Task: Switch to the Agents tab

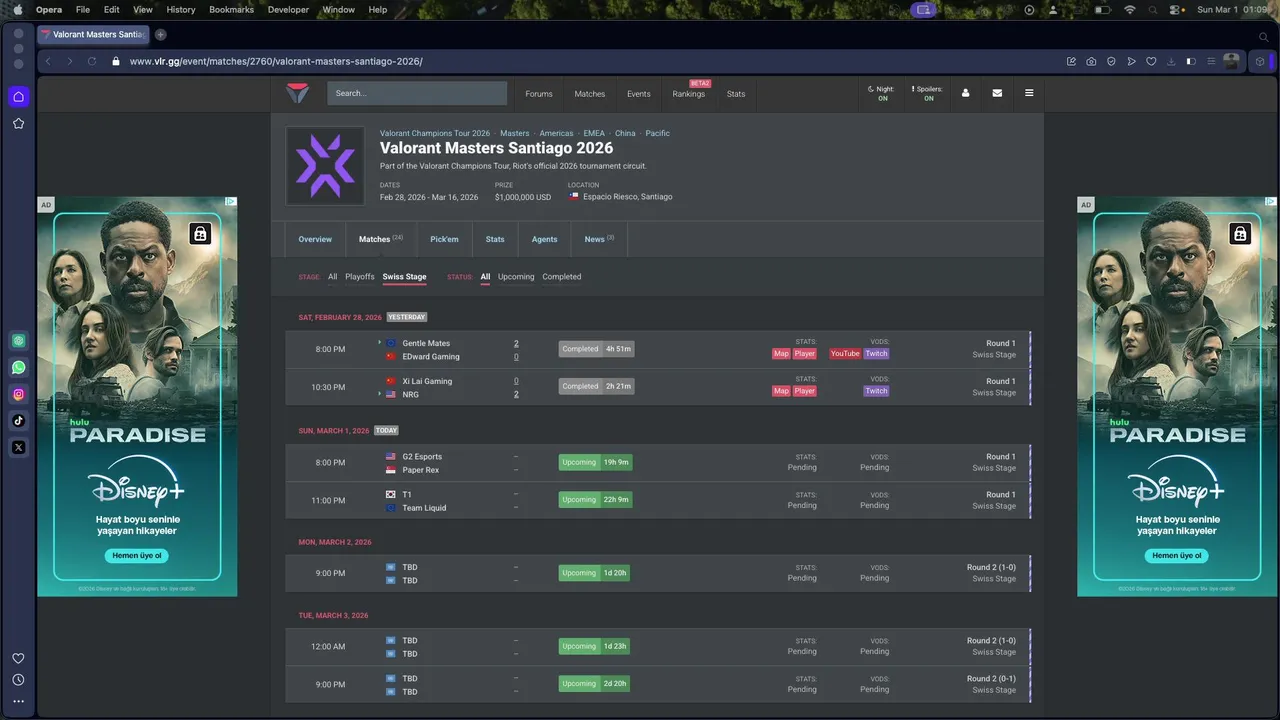Action: pos(545,239)
